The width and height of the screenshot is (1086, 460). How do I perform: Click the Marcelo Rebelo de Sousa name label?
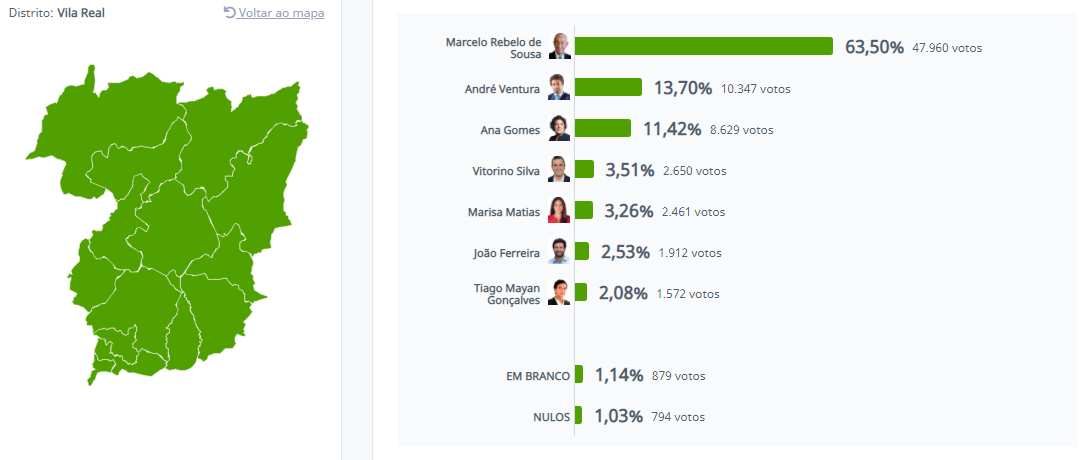pos(493,47)
